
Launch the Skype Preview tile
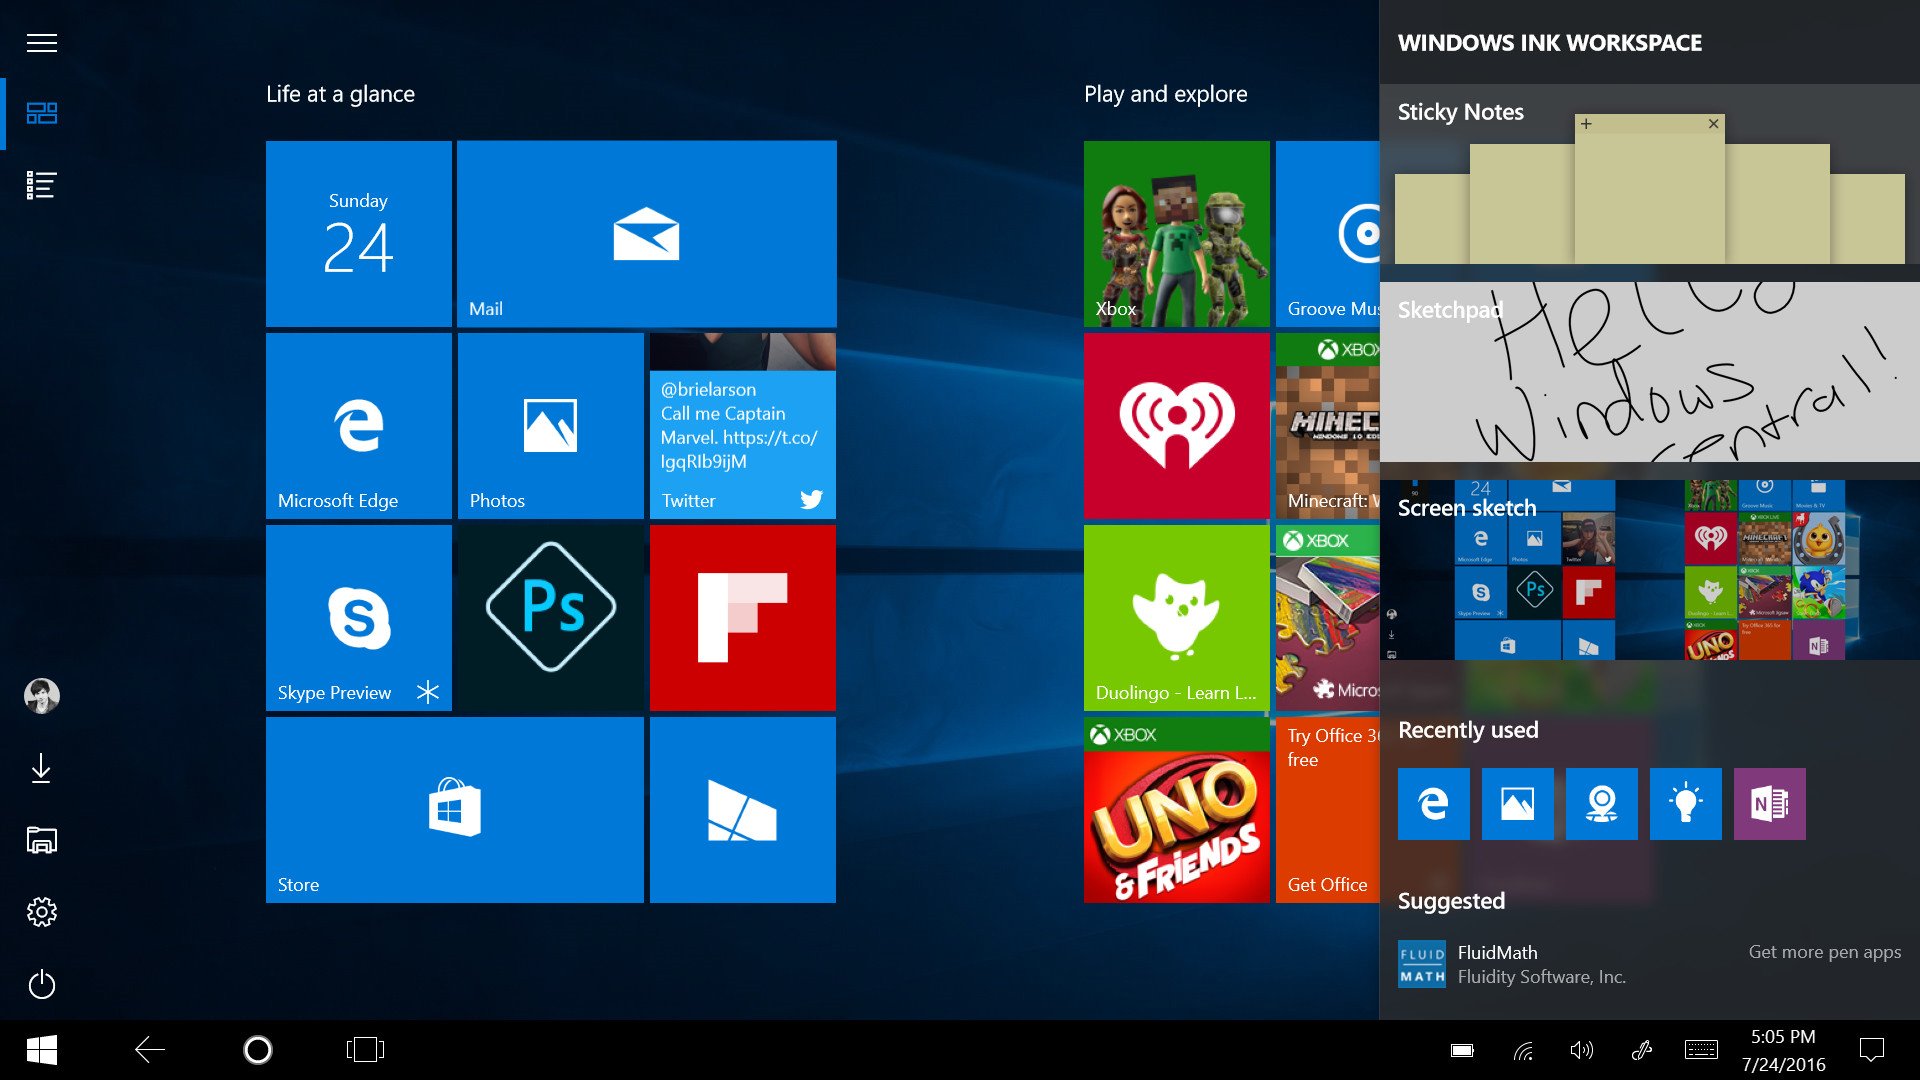[359, 618]
